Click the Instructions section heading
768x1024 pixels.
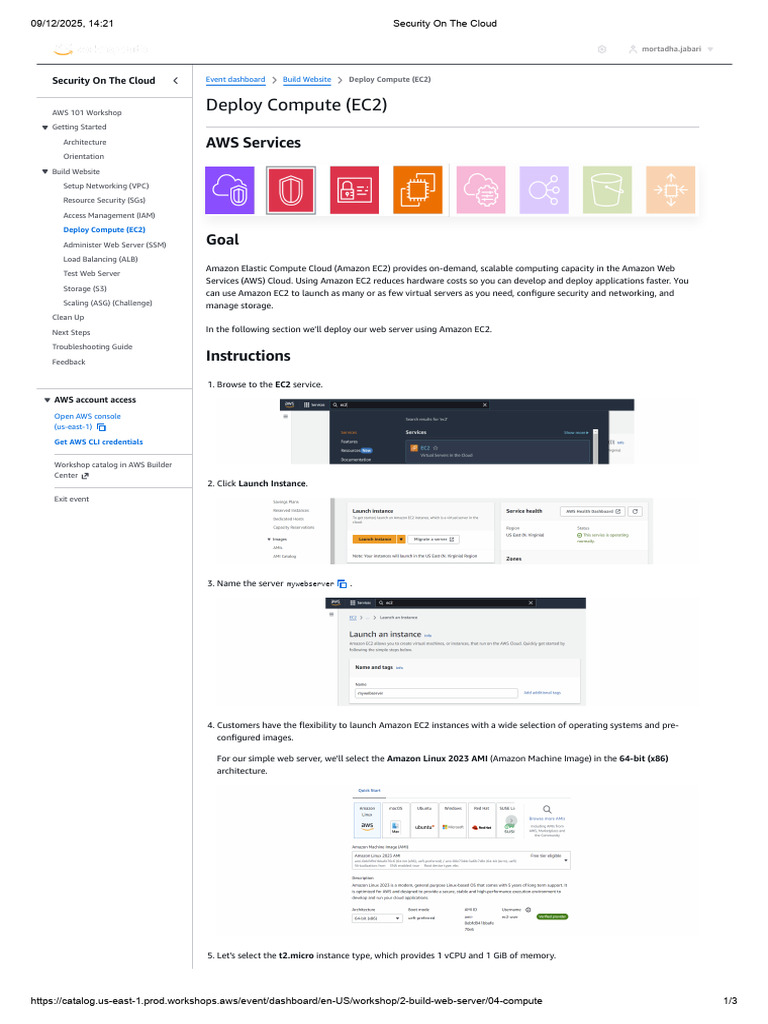click(248, 356)
